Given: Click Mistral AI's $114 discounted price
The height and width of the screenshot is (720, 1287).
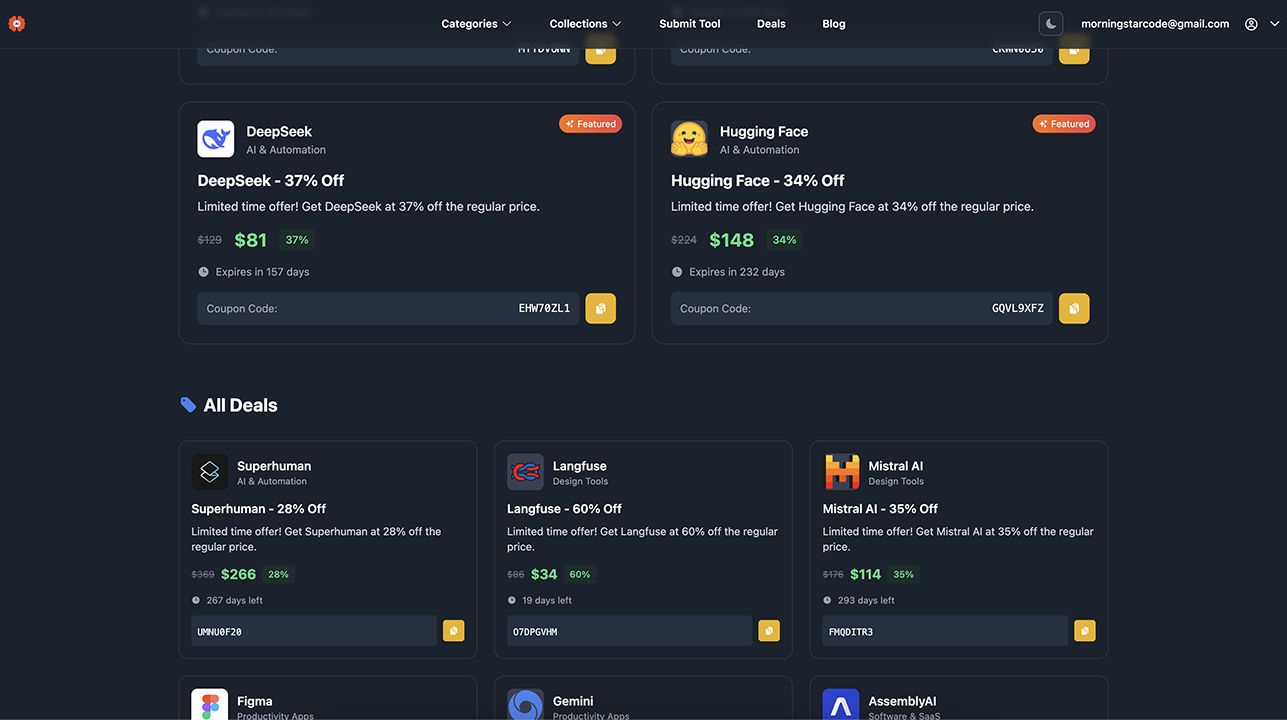Looking at the screenshot, I should pos(866,574).
